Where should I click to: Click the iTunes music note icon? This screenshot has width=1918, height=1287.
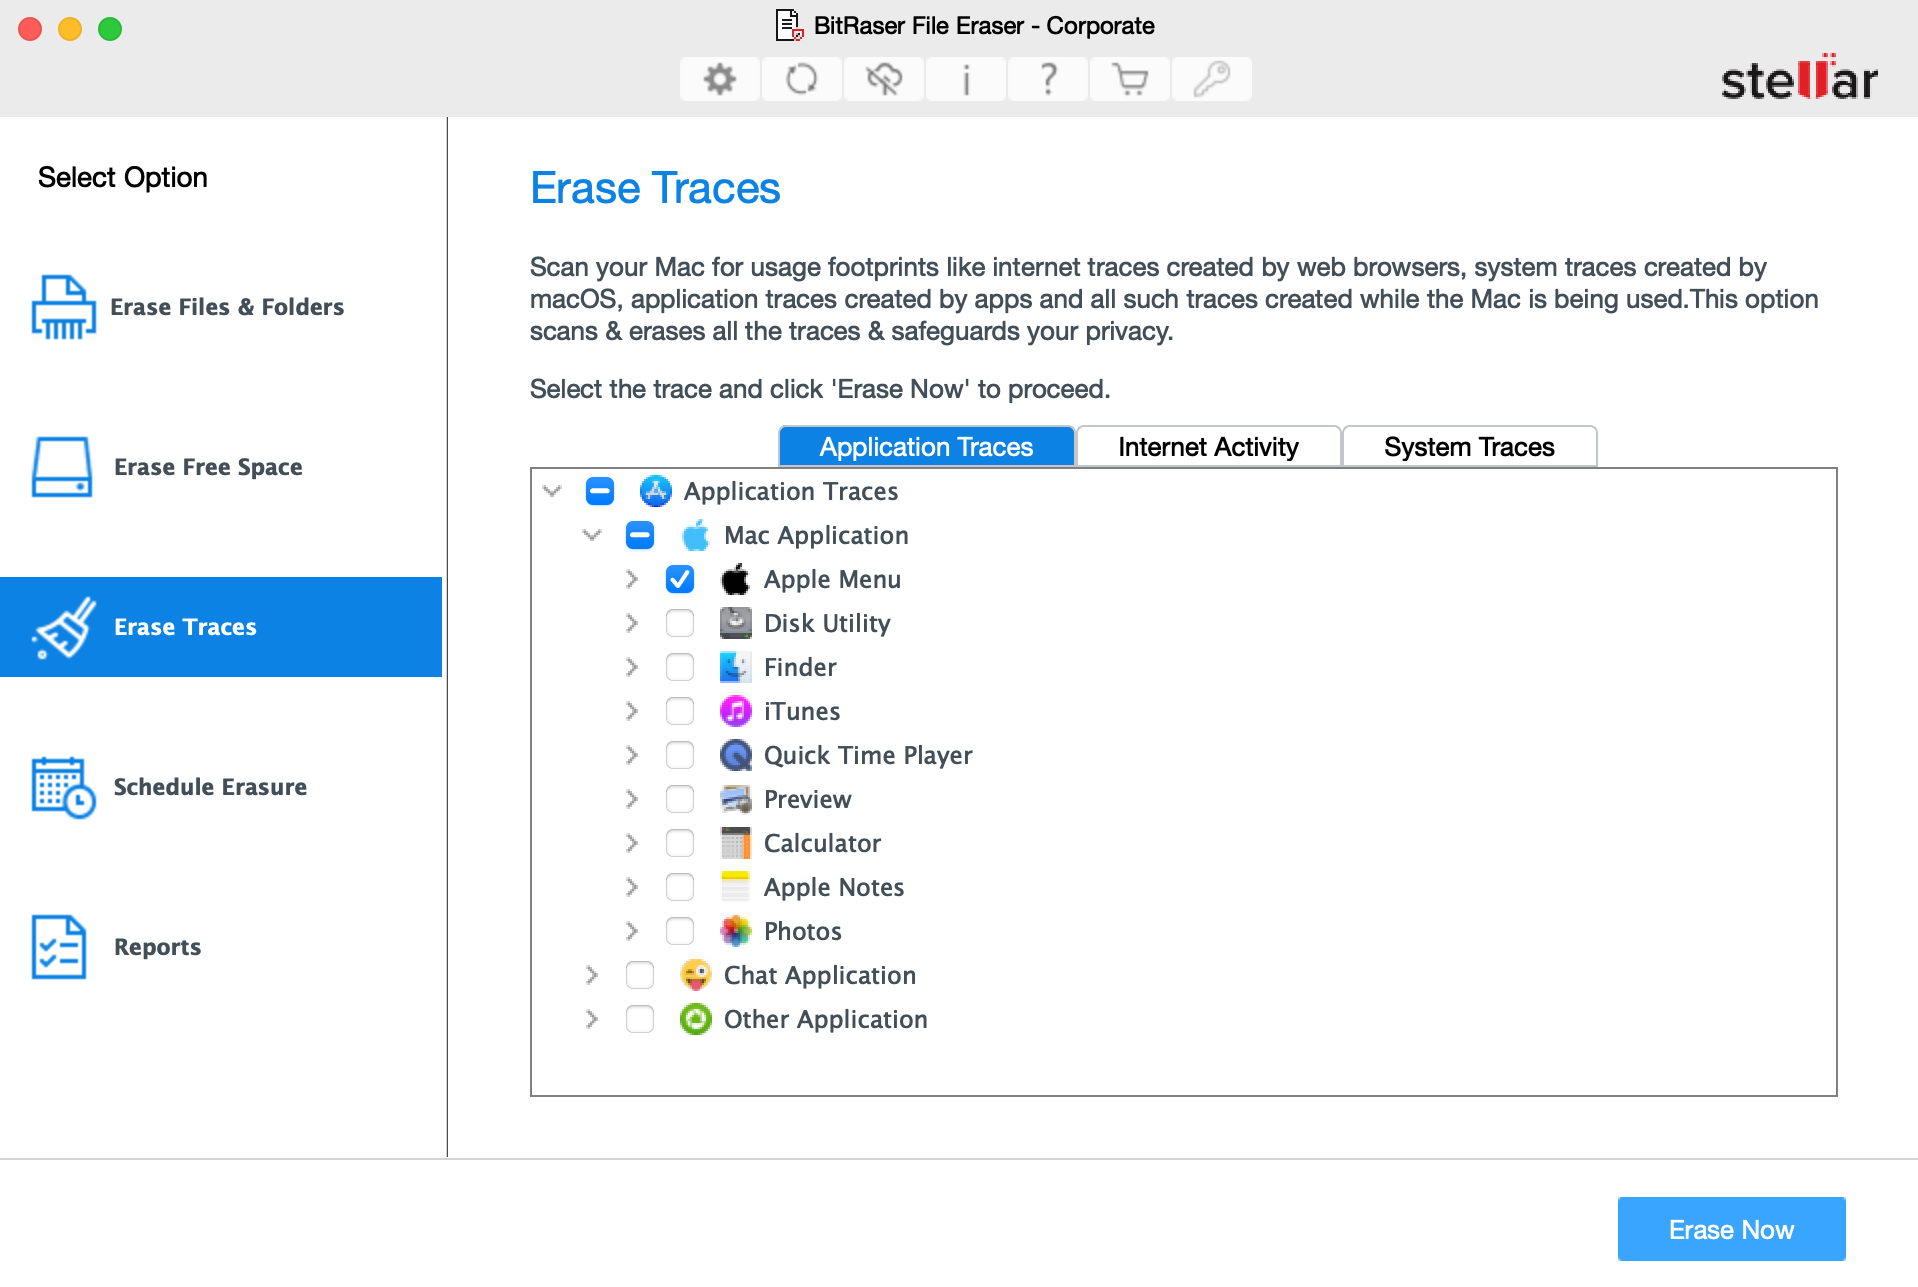[x=735, y=711]
